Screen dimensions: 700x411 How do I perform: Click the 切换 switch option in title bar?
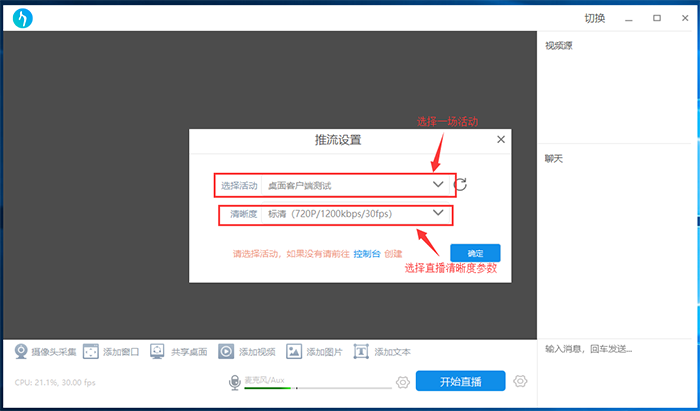click(x=594, y=18)
